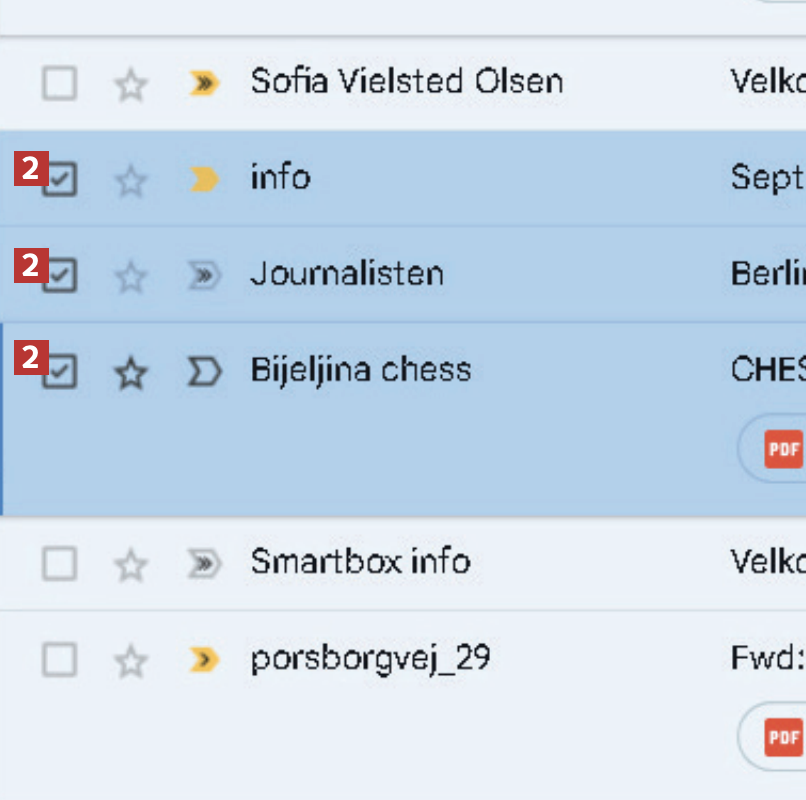Star the Smartbox info email
This screenshot has width=806, height=800.
pos(130,565)
